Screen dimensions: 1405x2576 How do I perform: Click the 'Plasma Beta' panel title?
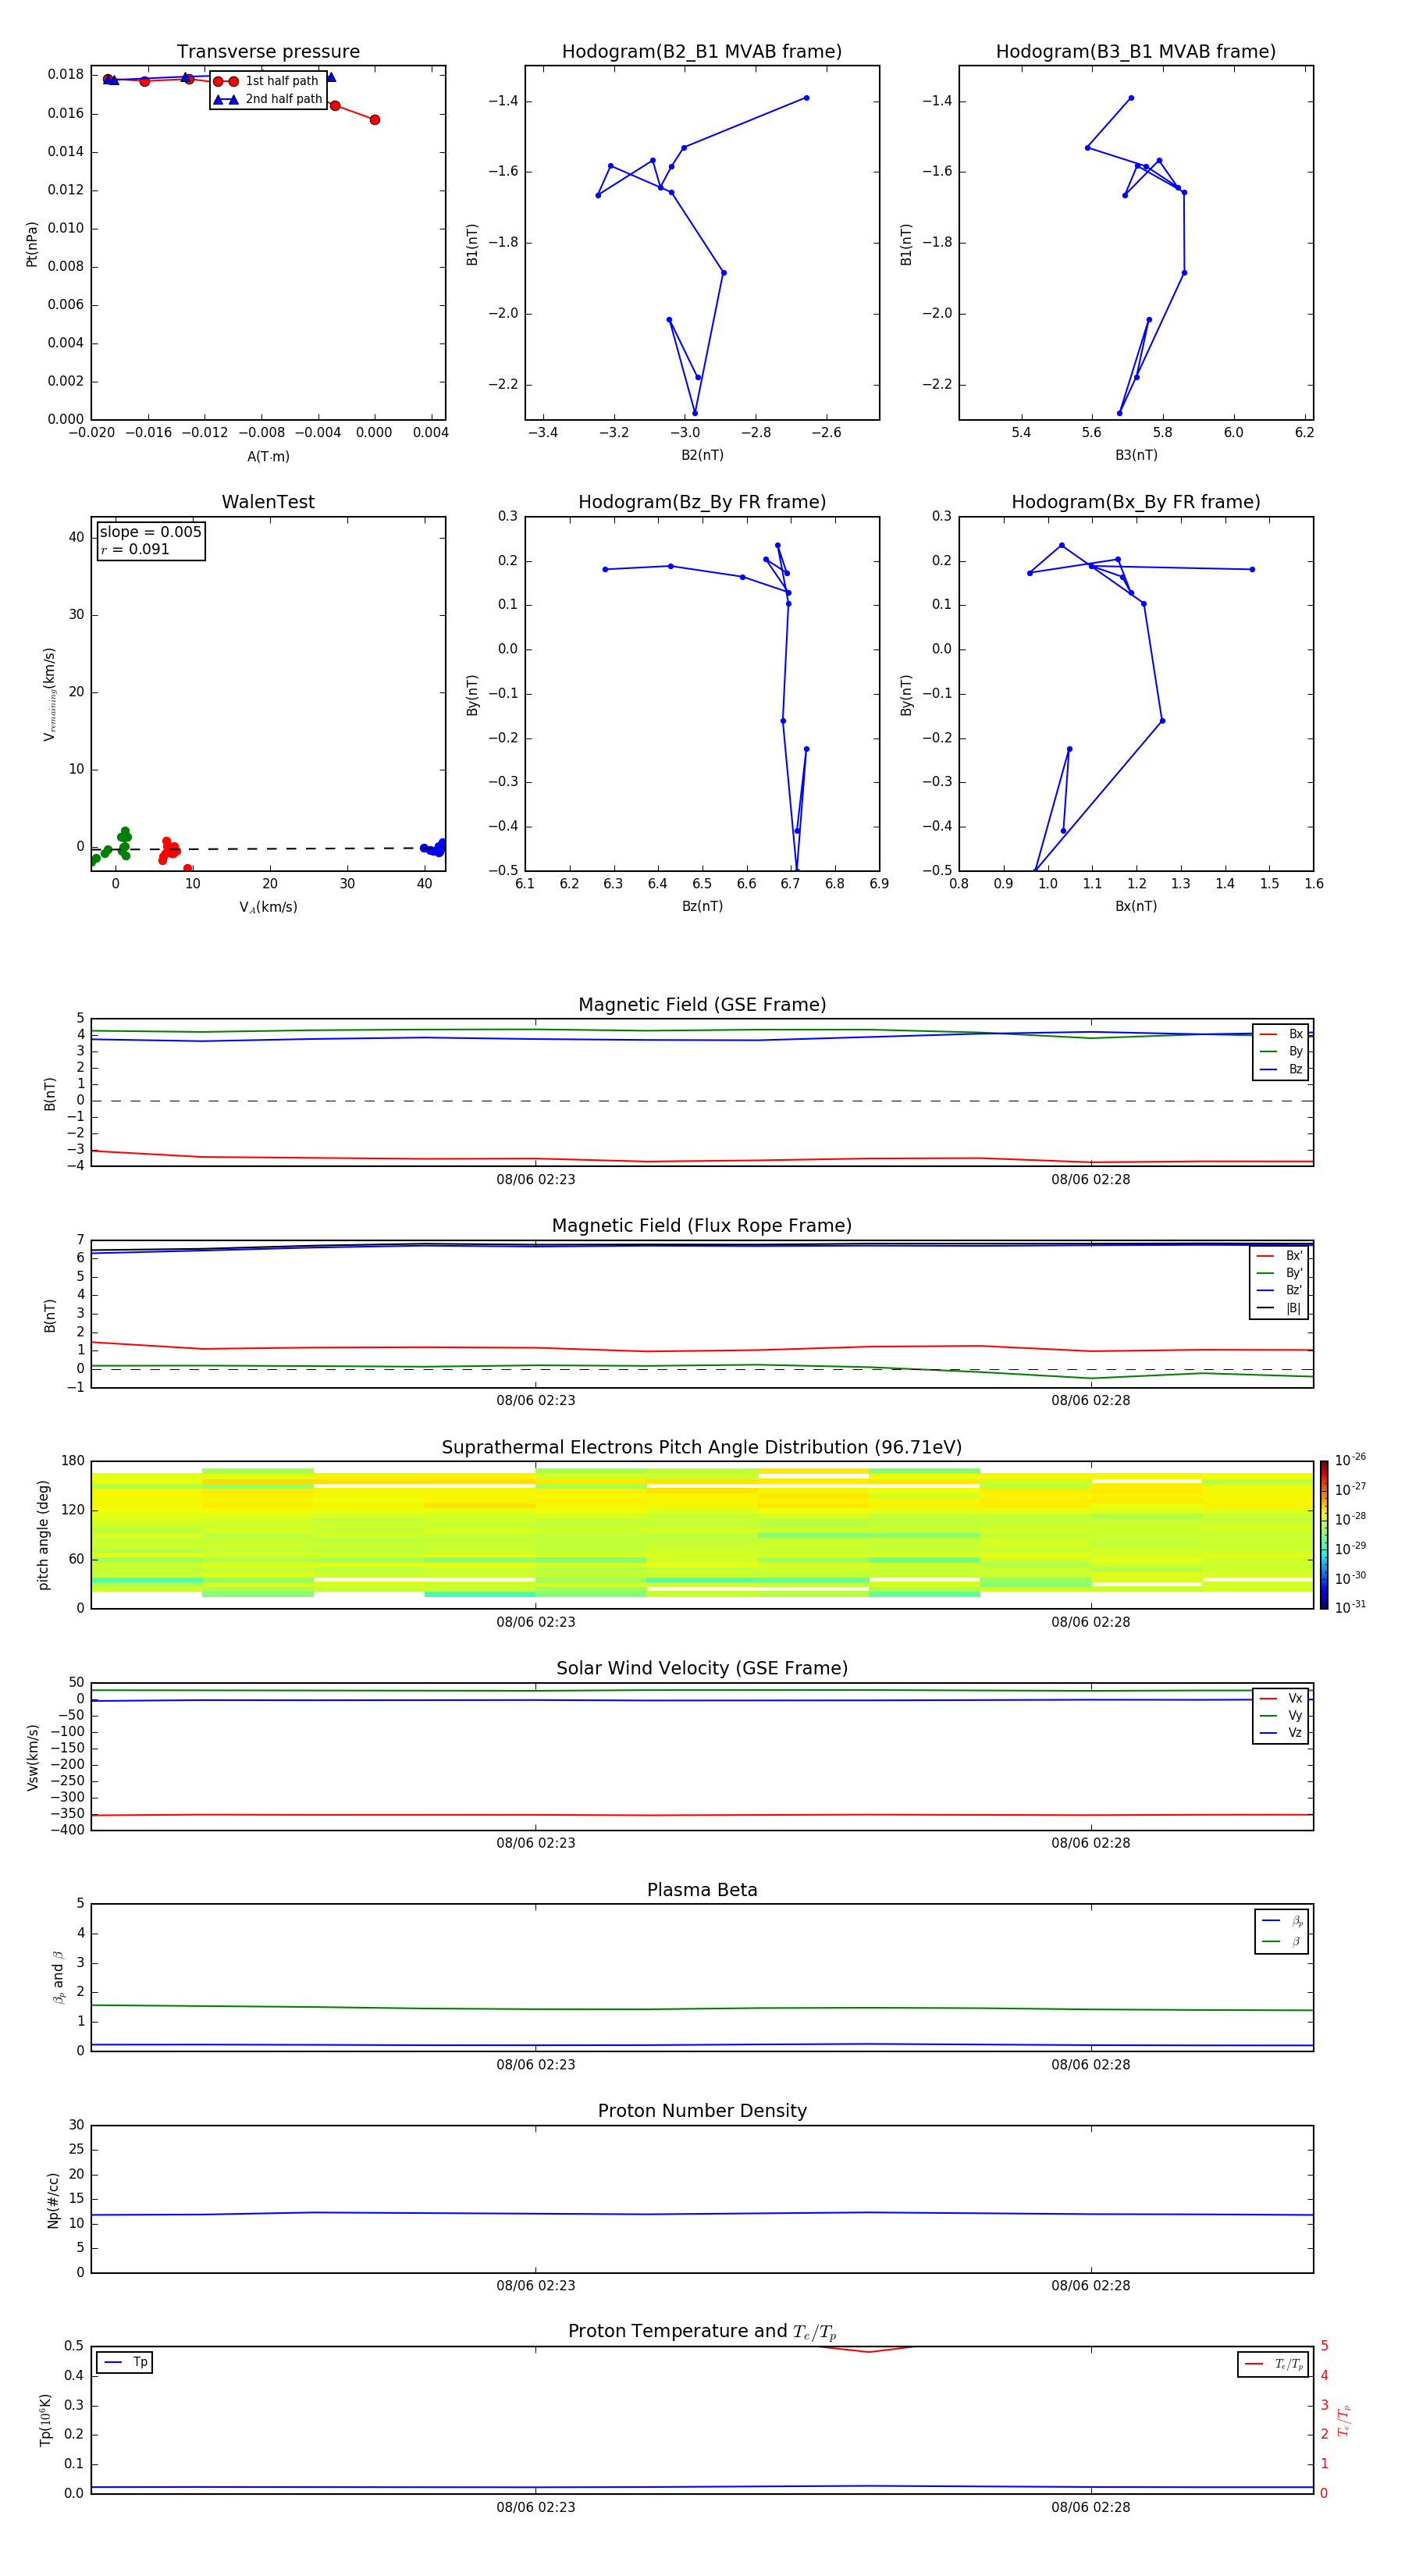point(702,1890)
